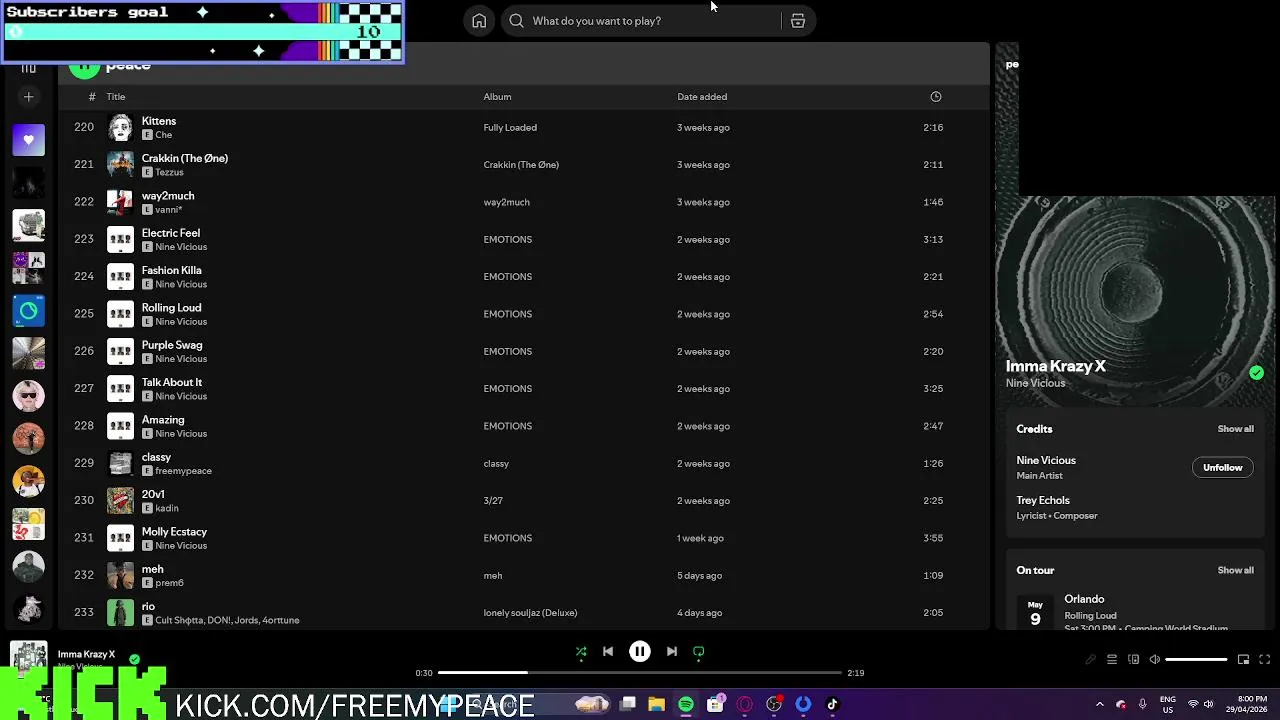The image size is (1280, 720).
Task: Show lyrics via microphone icon in player bar
Action: coord(1091,660)
